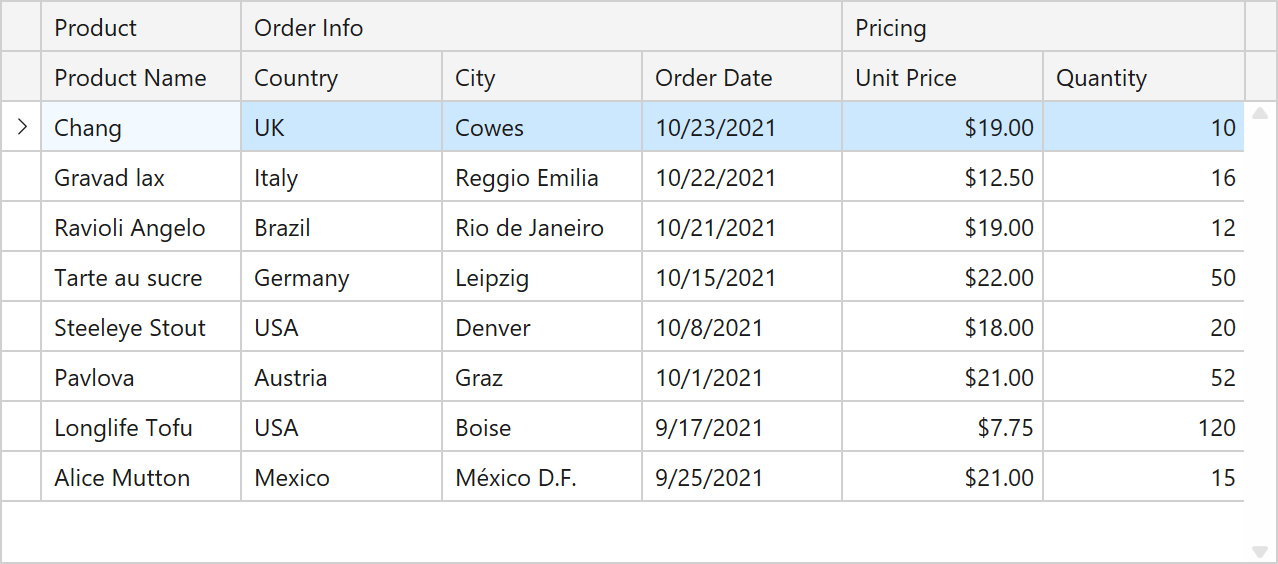The height and width of the screenshot is (564, 1278).
Task: Select the $7.75 unit price cell
Action: (942, 428)
